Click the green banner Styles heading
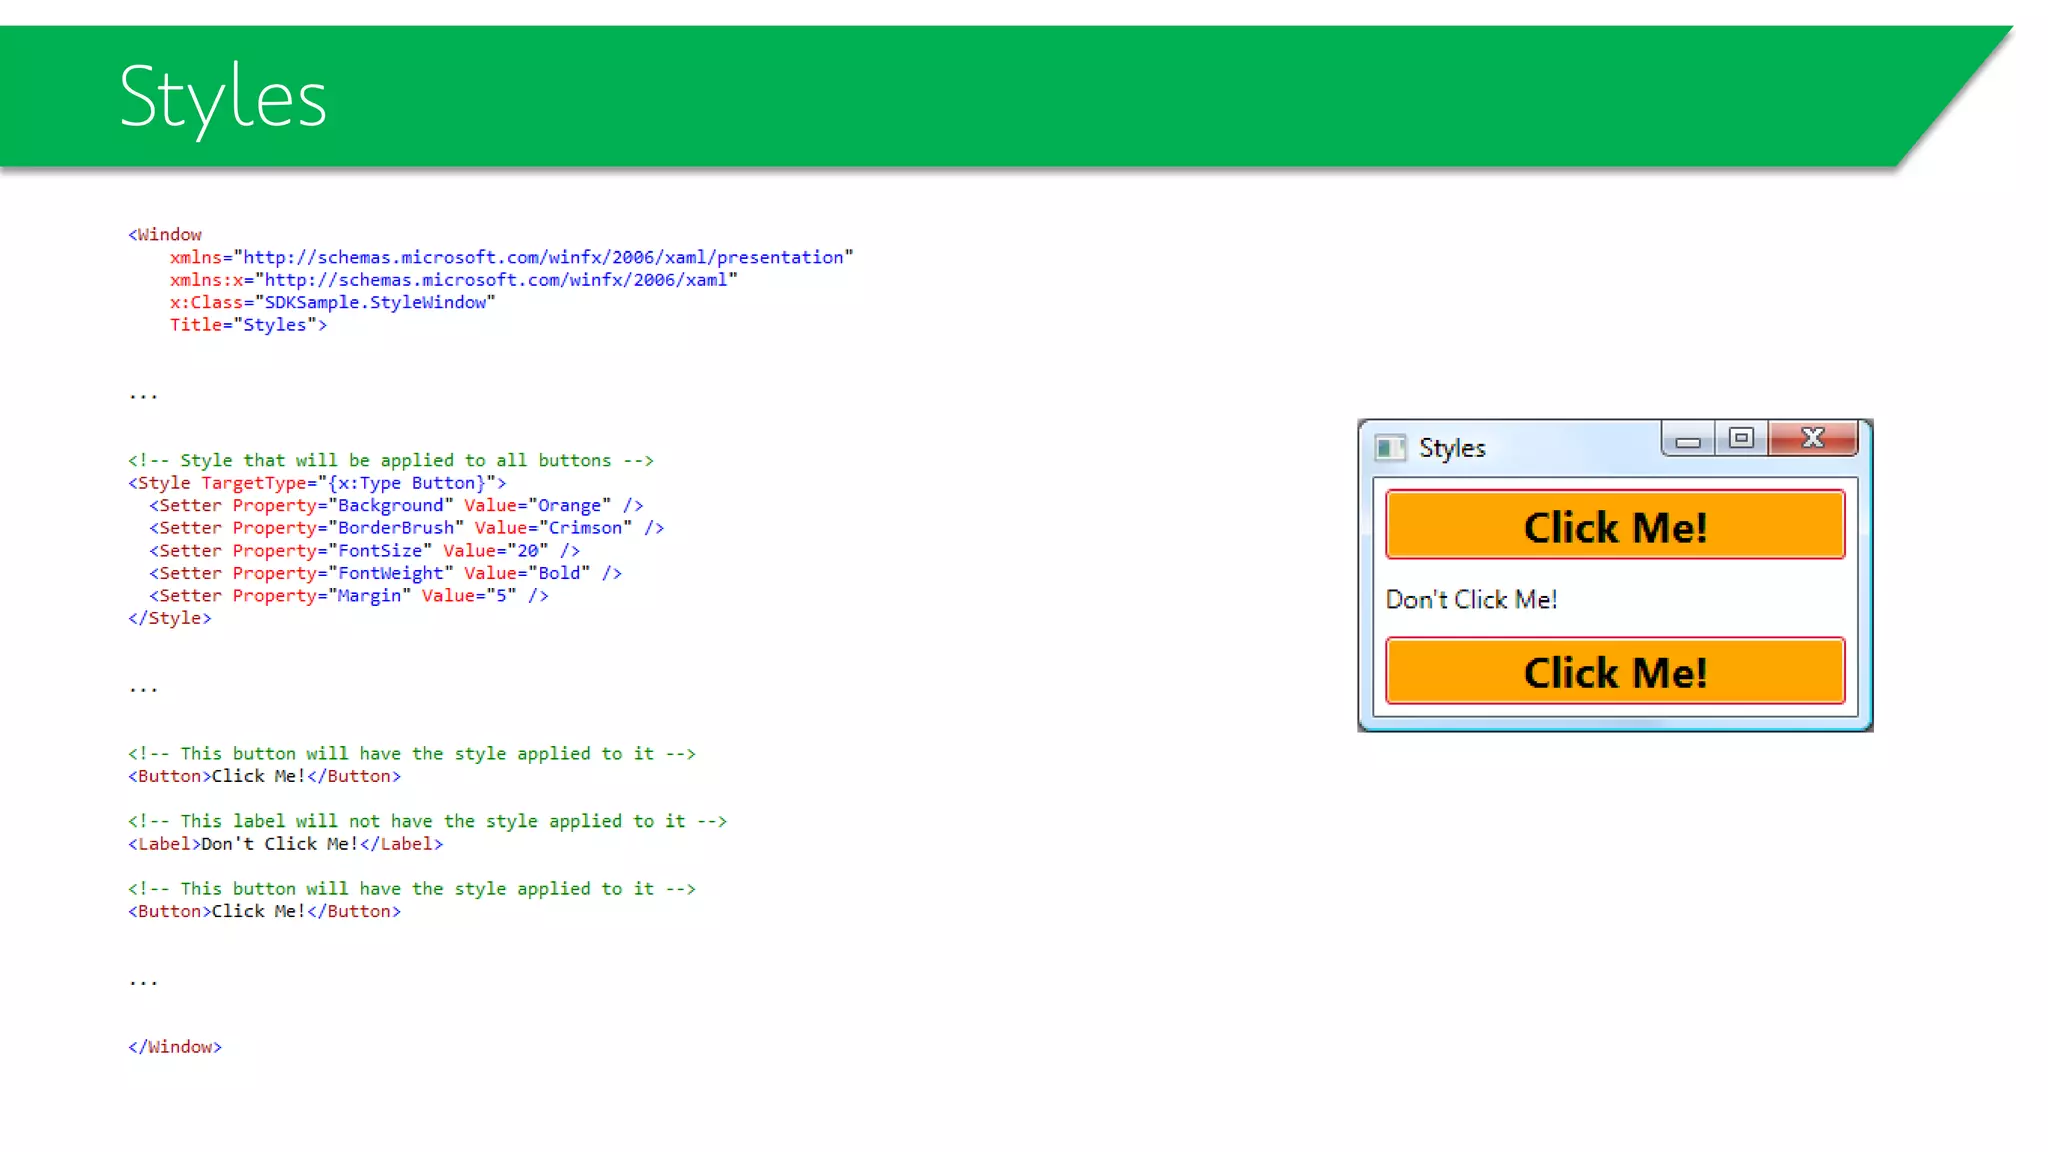 coord(222,97)
